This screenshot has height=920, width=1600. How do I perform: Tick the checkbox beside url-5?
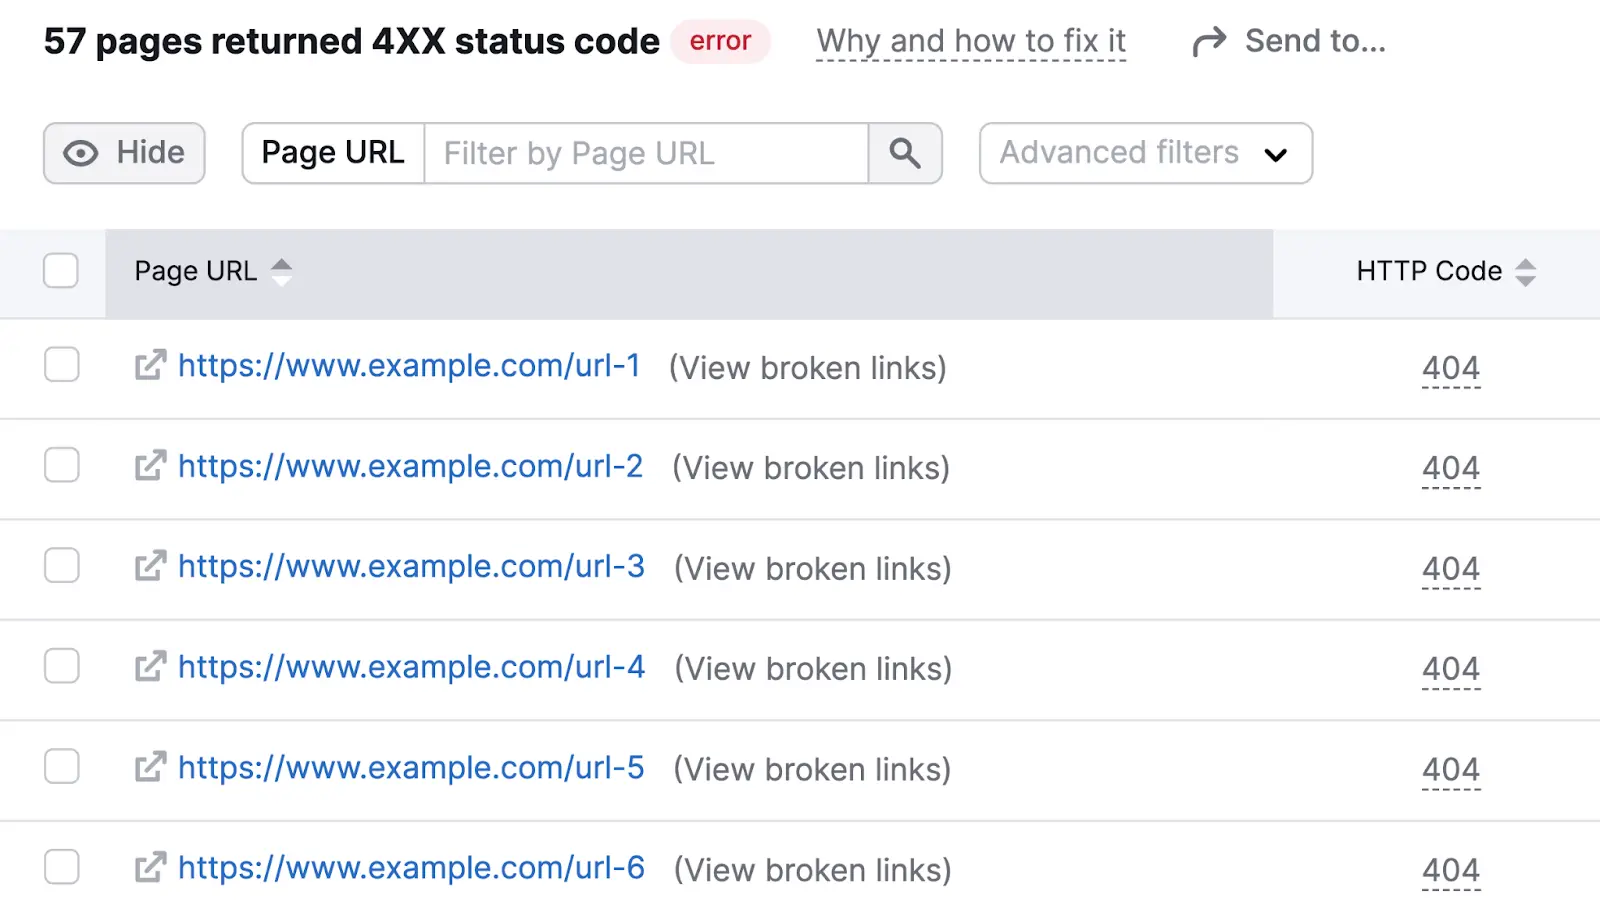[61, 766]
